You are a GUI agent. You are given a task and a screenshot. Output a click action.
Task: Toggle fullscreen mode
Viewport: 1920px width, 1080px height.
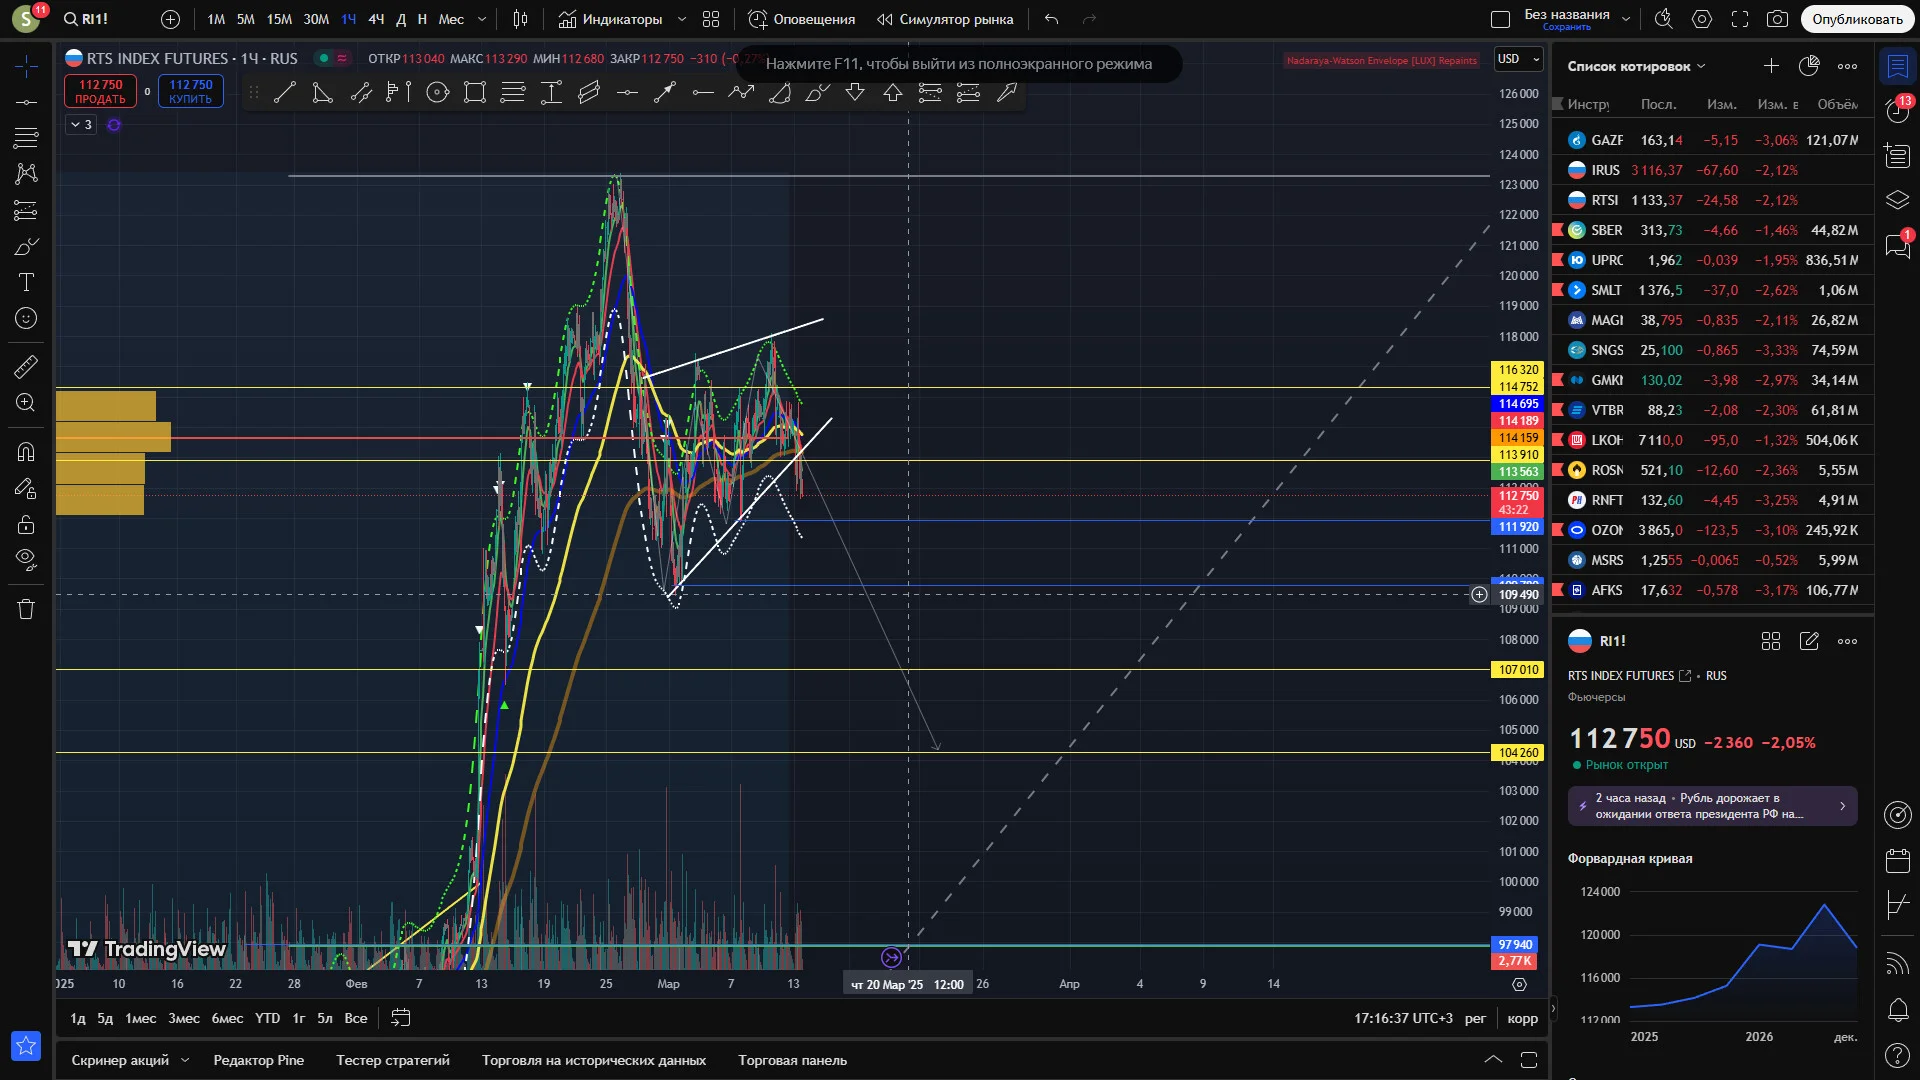pyautogui.click(x=1740, y=19)
